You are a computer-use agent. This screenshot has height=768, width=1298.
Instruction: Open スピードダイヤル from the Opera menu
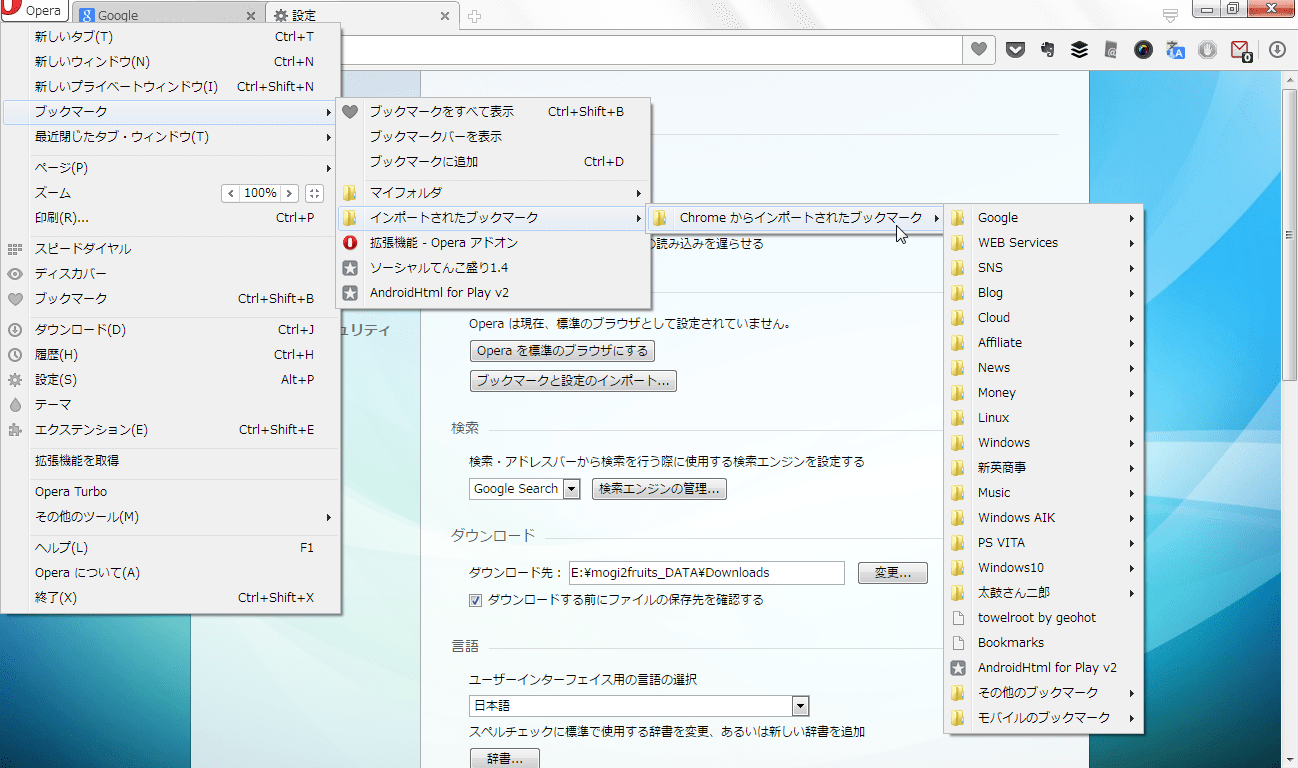click(171, 249)
